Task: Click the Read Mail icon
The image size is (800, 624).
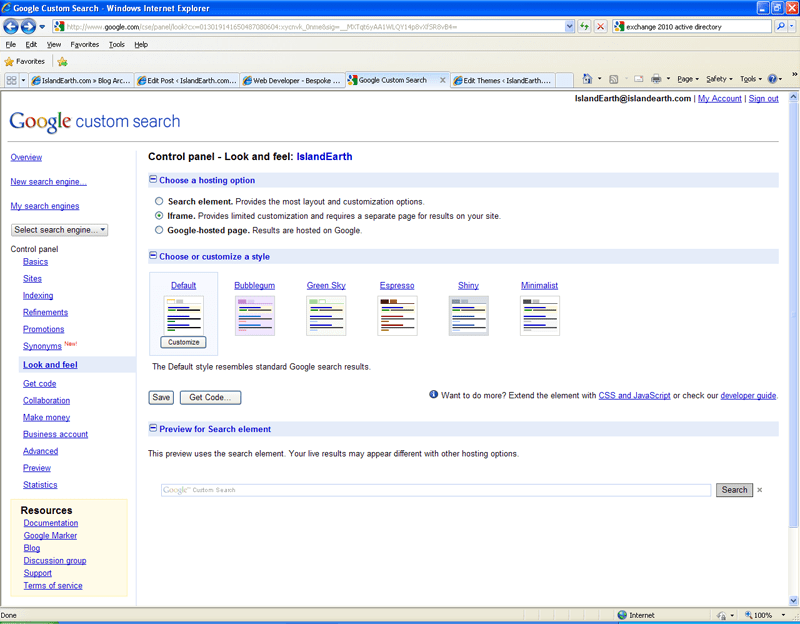Action: 639,79
